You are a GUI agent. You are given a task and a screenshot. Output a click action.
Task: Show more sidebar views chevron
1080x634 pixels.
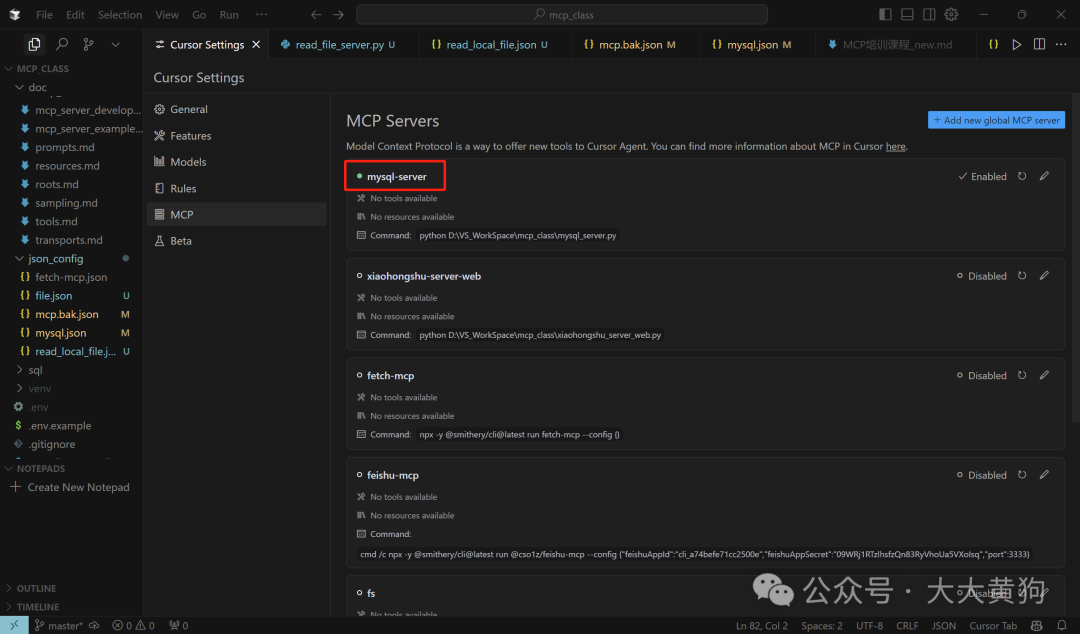116,45
